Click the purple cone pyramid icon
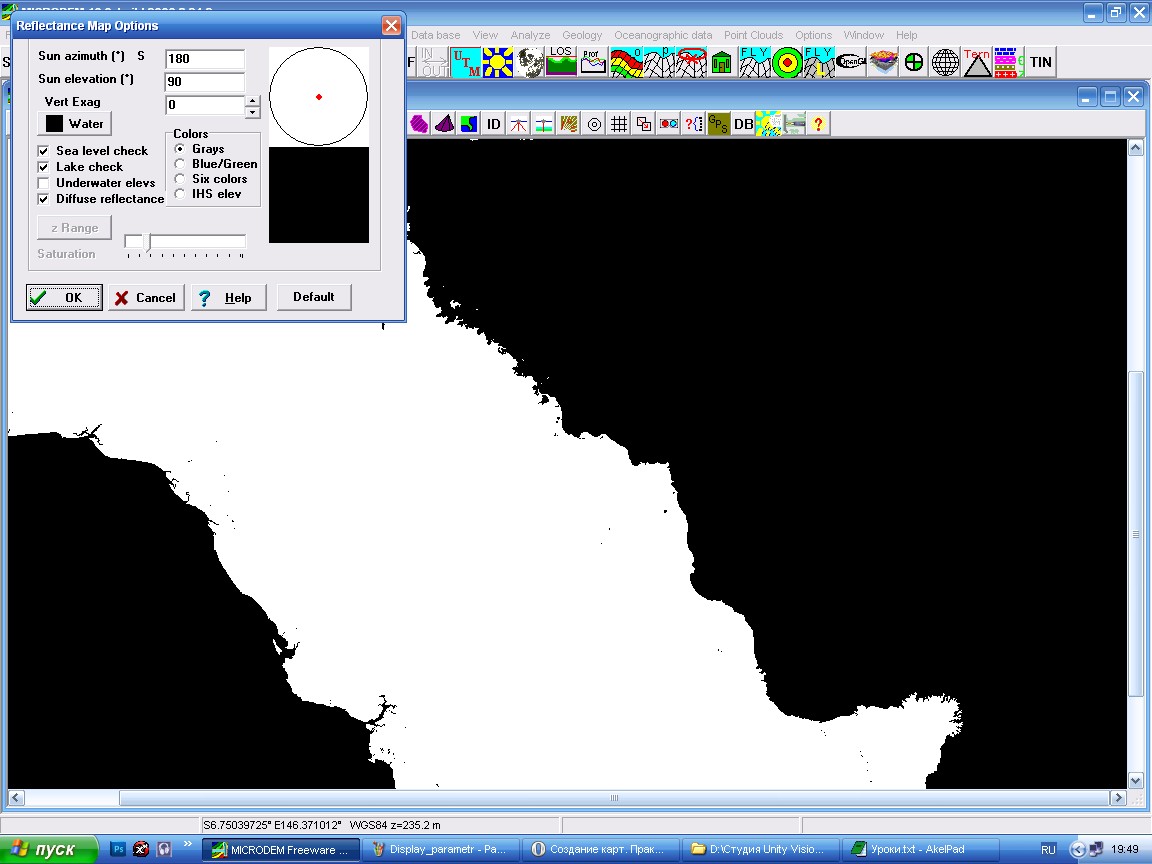 pos(444,124)
